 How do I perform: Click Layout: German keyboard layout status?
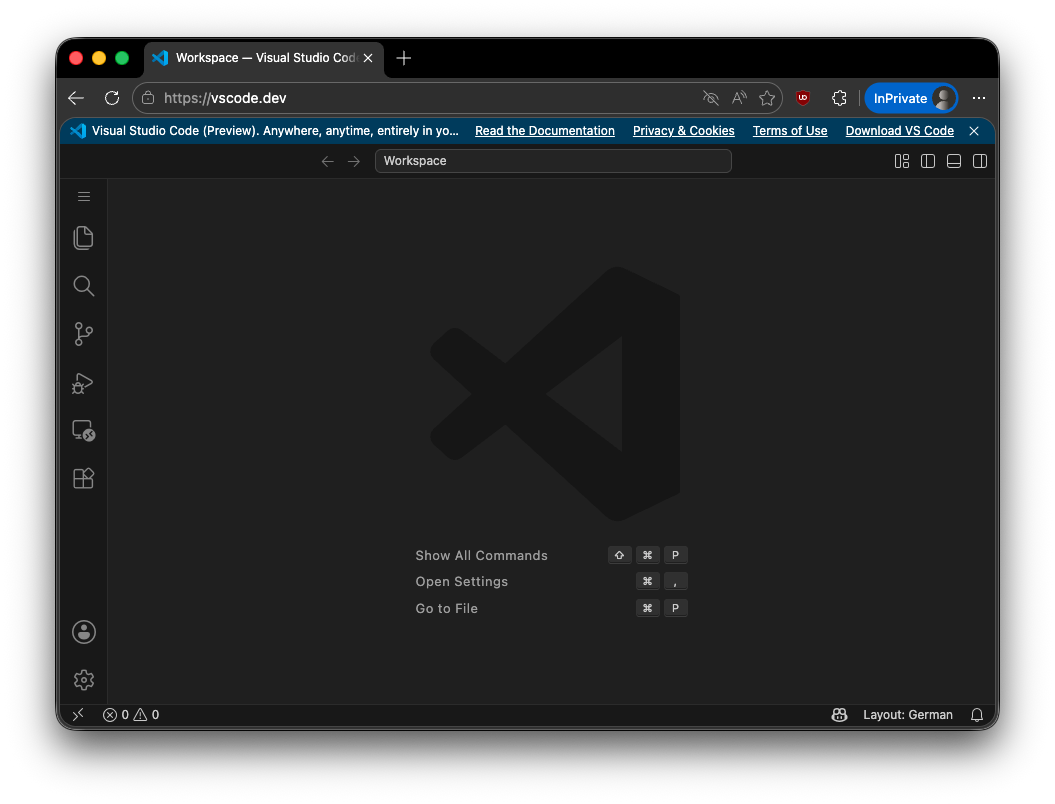[x=908, y=715]
